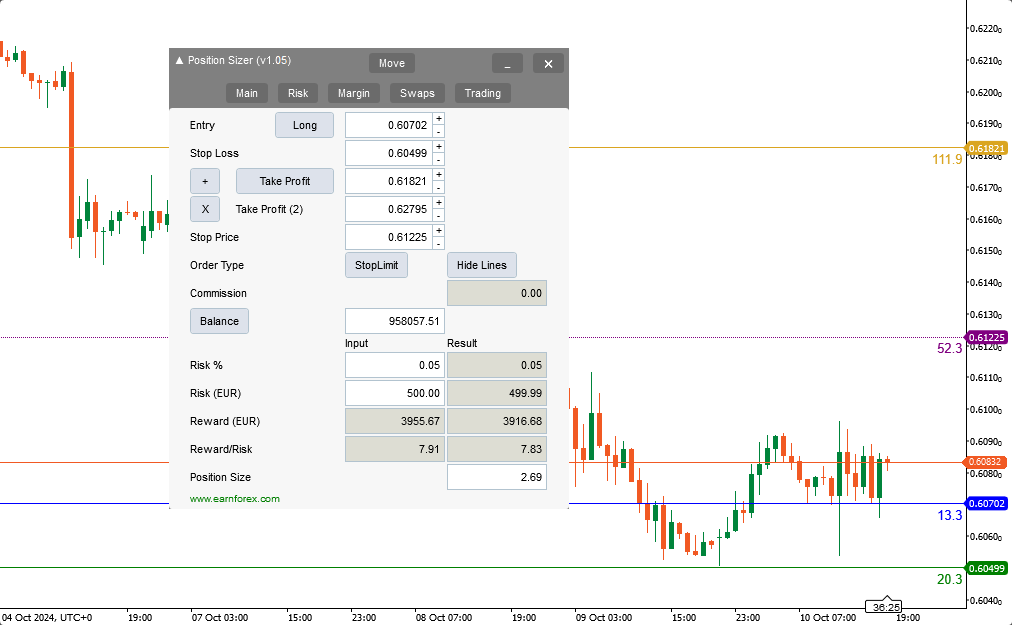This screenshot has width=1012, height=625.
Task: Click the Risk % input field
Action: [x=394, y=365]
